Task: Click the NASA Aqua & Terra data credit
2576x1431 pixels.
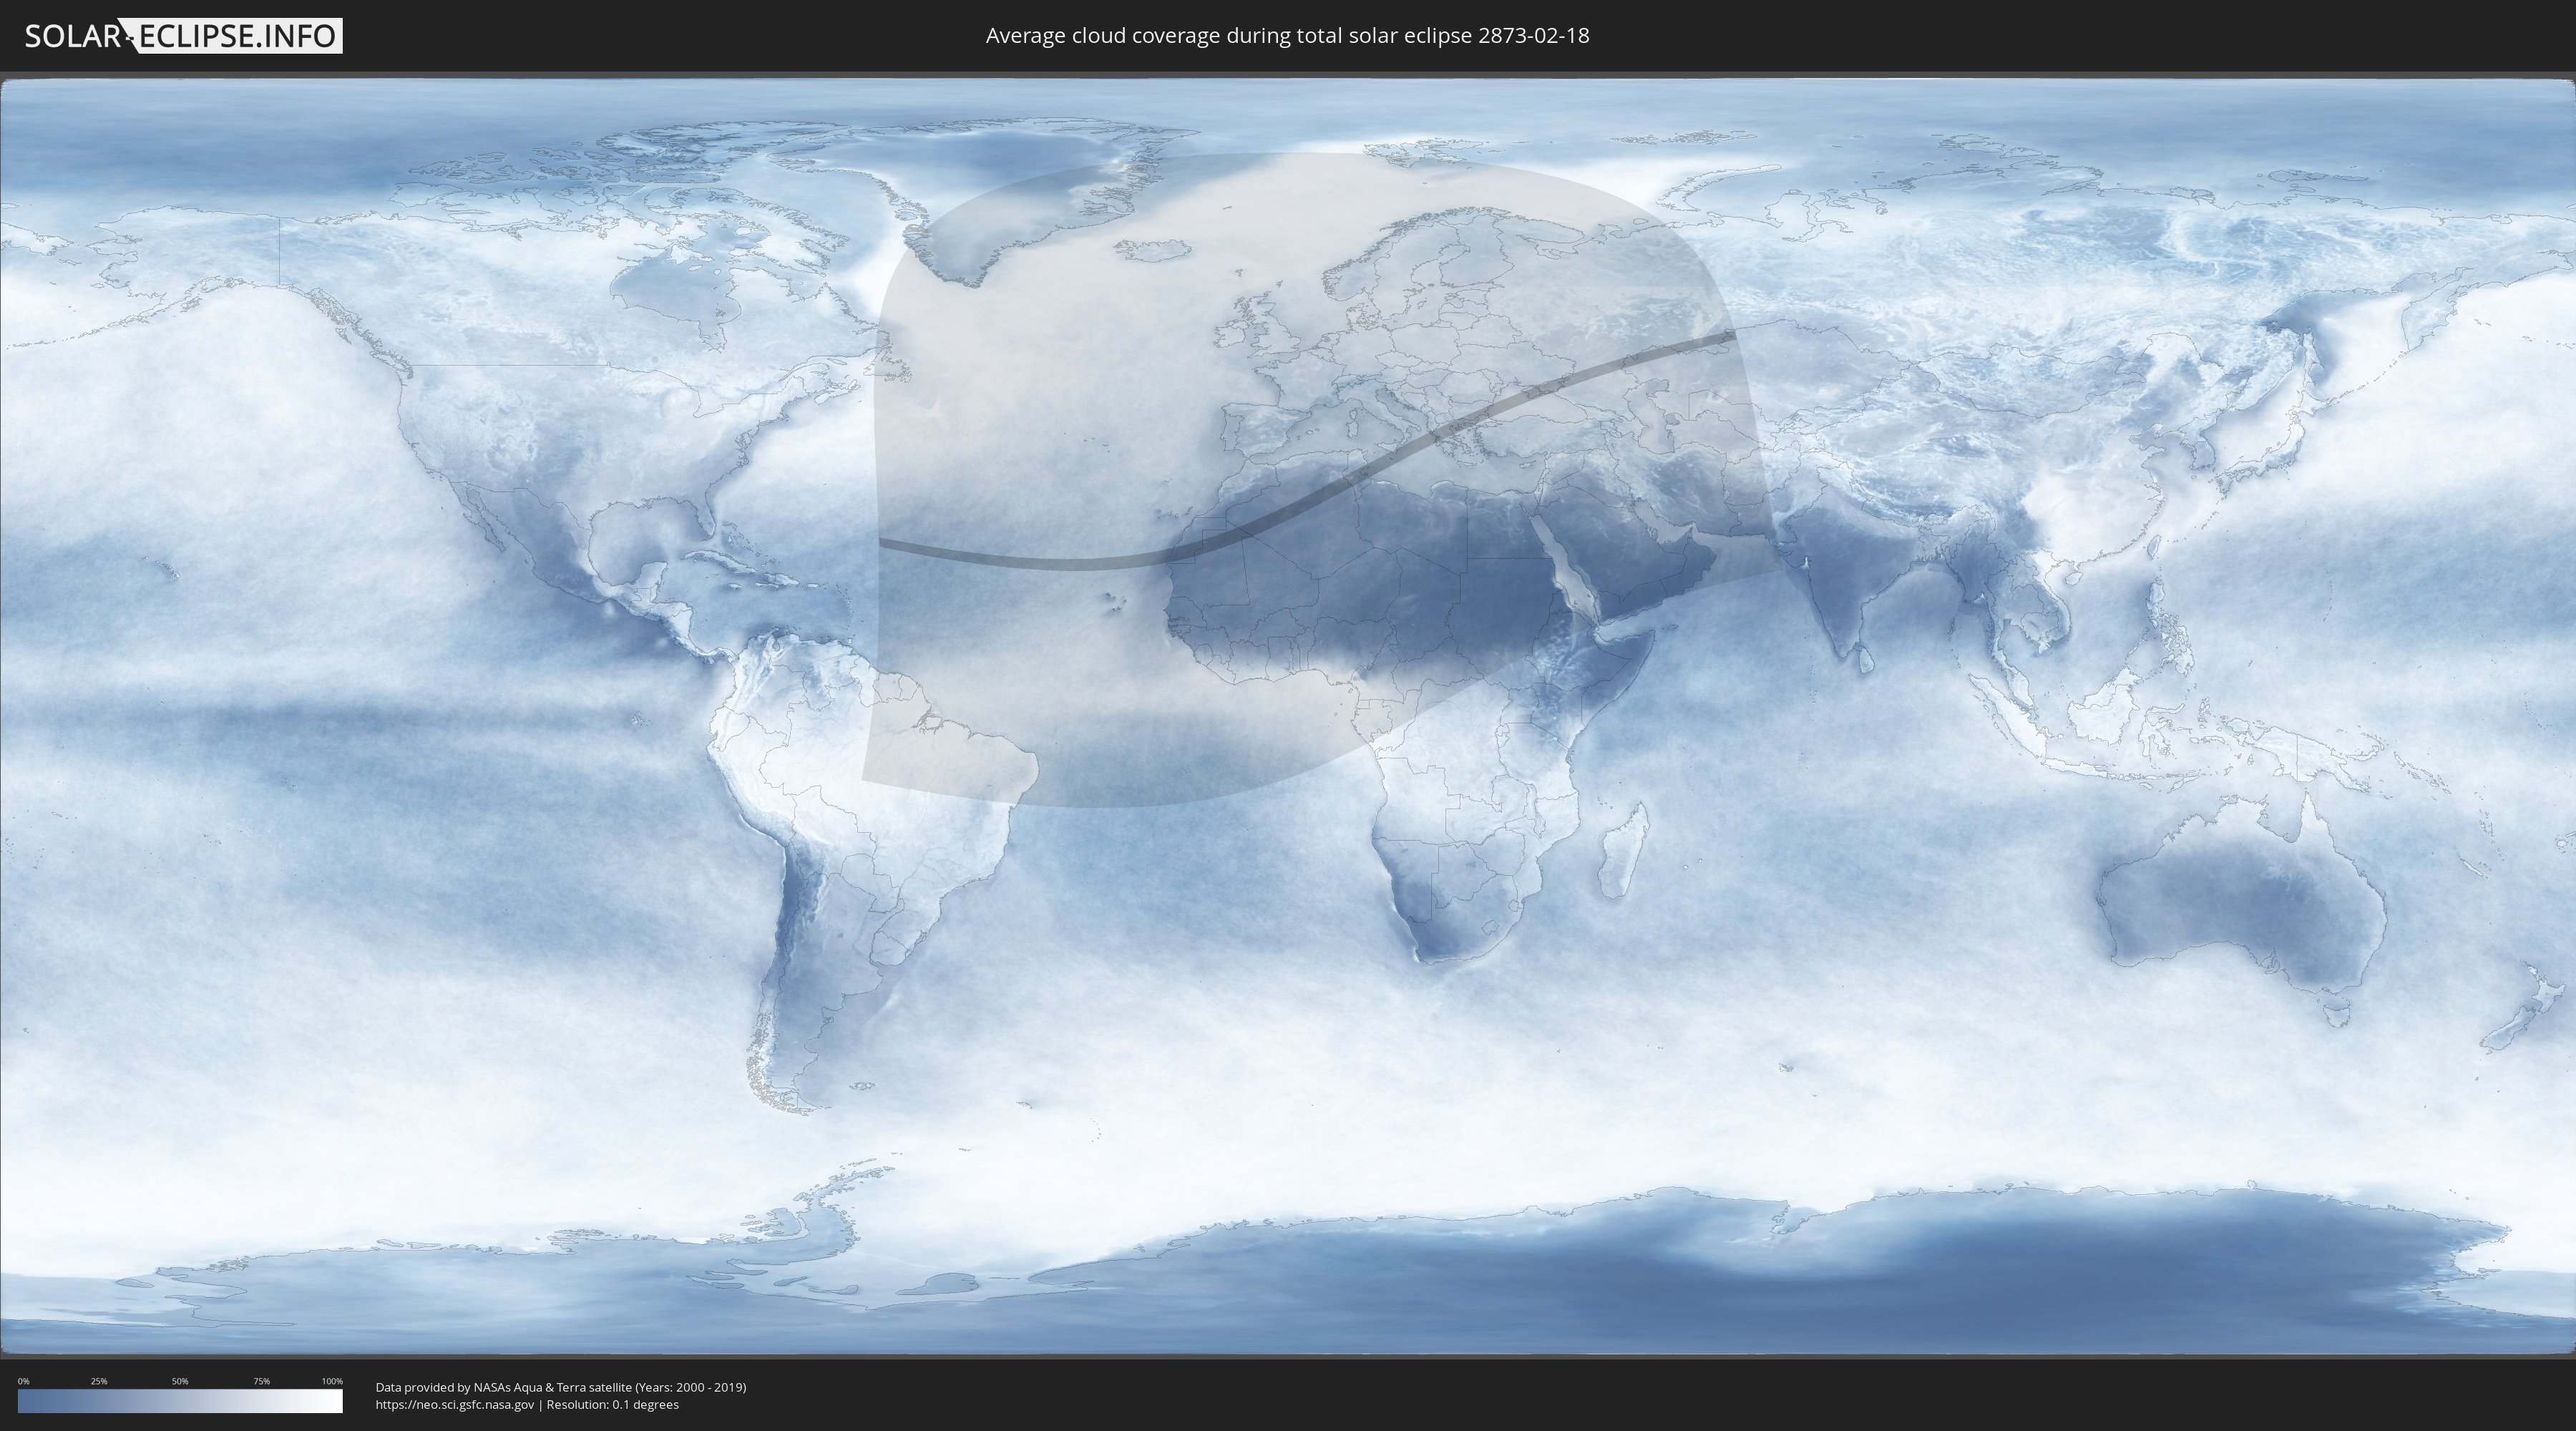Action: click(x=560, y=1387)
